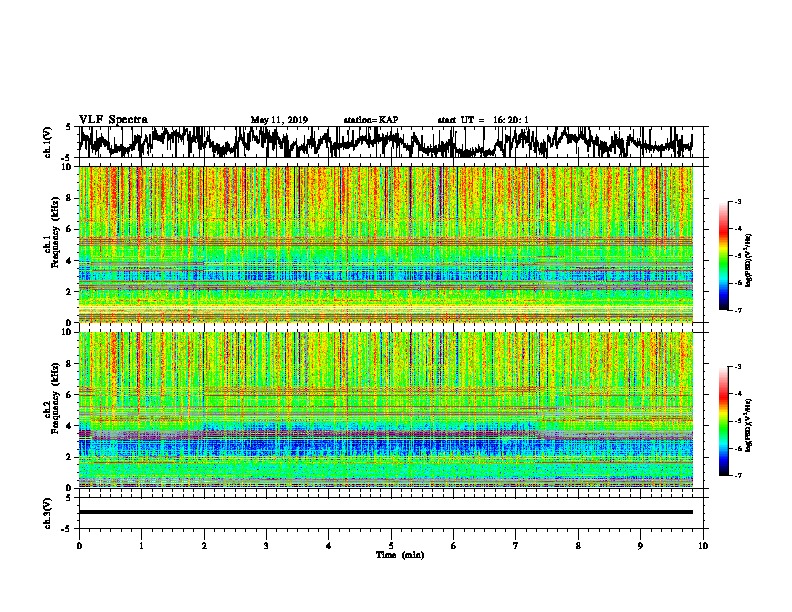This screenshot has width=792, height=612.
Task: Click time axis tick label "6"
Action: pyautogui.click(x=454, y=546)
